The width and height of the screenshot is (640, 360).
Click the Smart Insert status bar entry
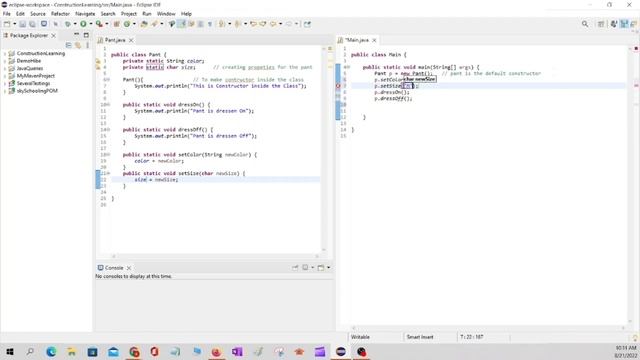click(x=420, y=337)
